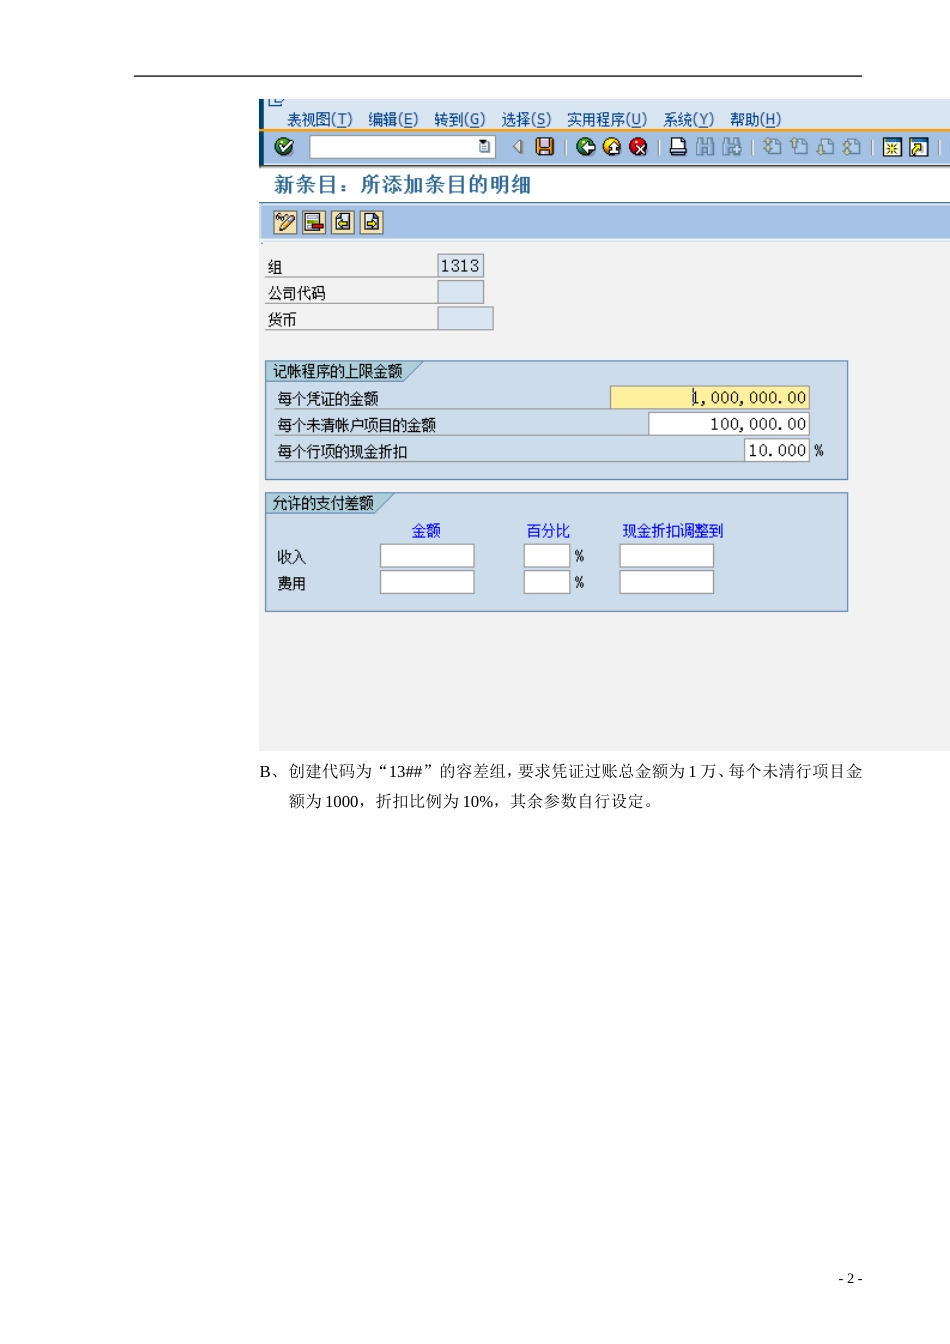Click the Previous Page icon
This screenshot has width=950, height=1344.
click(x=799, y=147)
